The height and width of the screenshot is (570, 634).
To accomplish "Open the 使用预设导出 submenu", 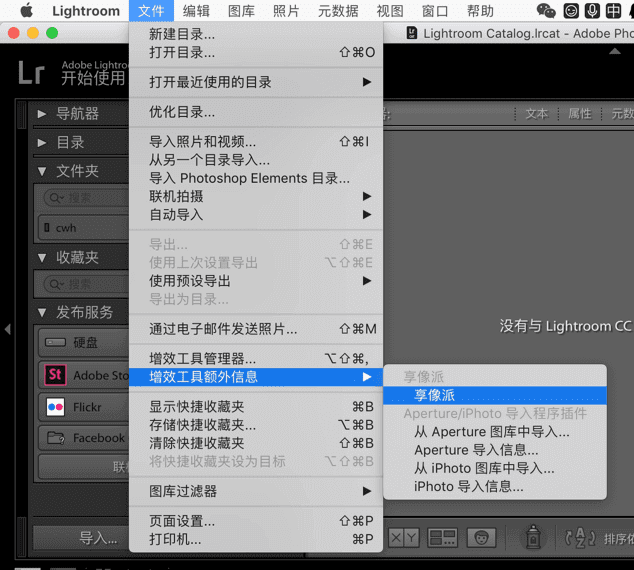I will [x=256, y=281].
